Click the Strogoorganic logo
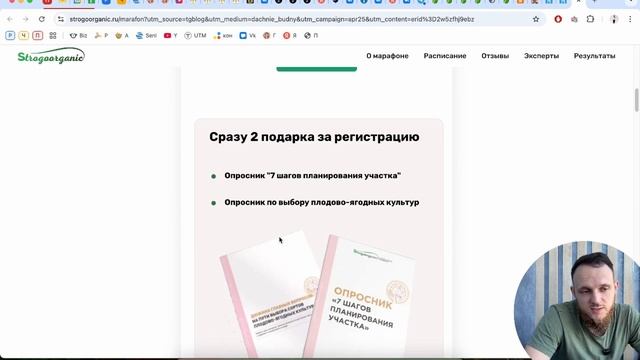 tap(51, 56)
